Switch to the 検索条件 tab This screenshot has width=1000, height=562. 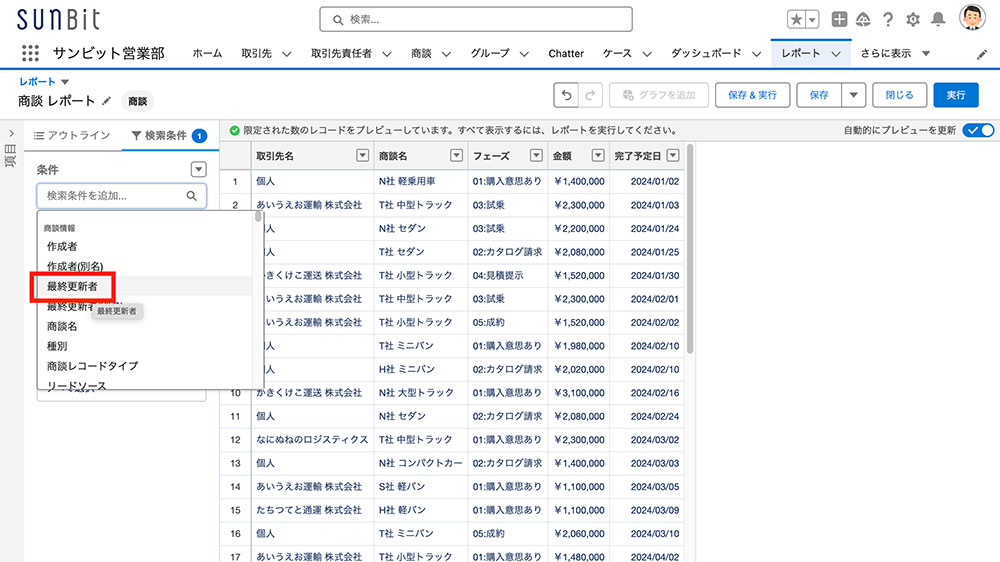(x=169, y=135)
